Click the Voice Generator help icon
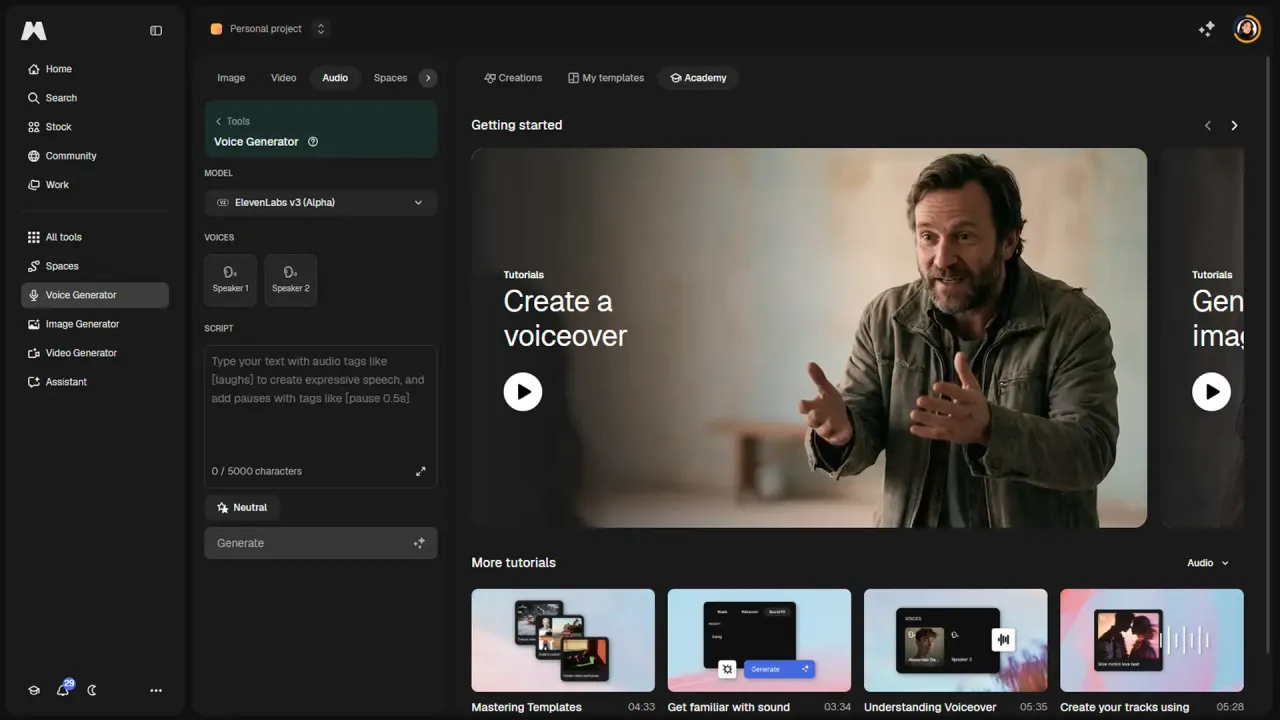Viewport: 1280px width, 720px height. (313, 142)
